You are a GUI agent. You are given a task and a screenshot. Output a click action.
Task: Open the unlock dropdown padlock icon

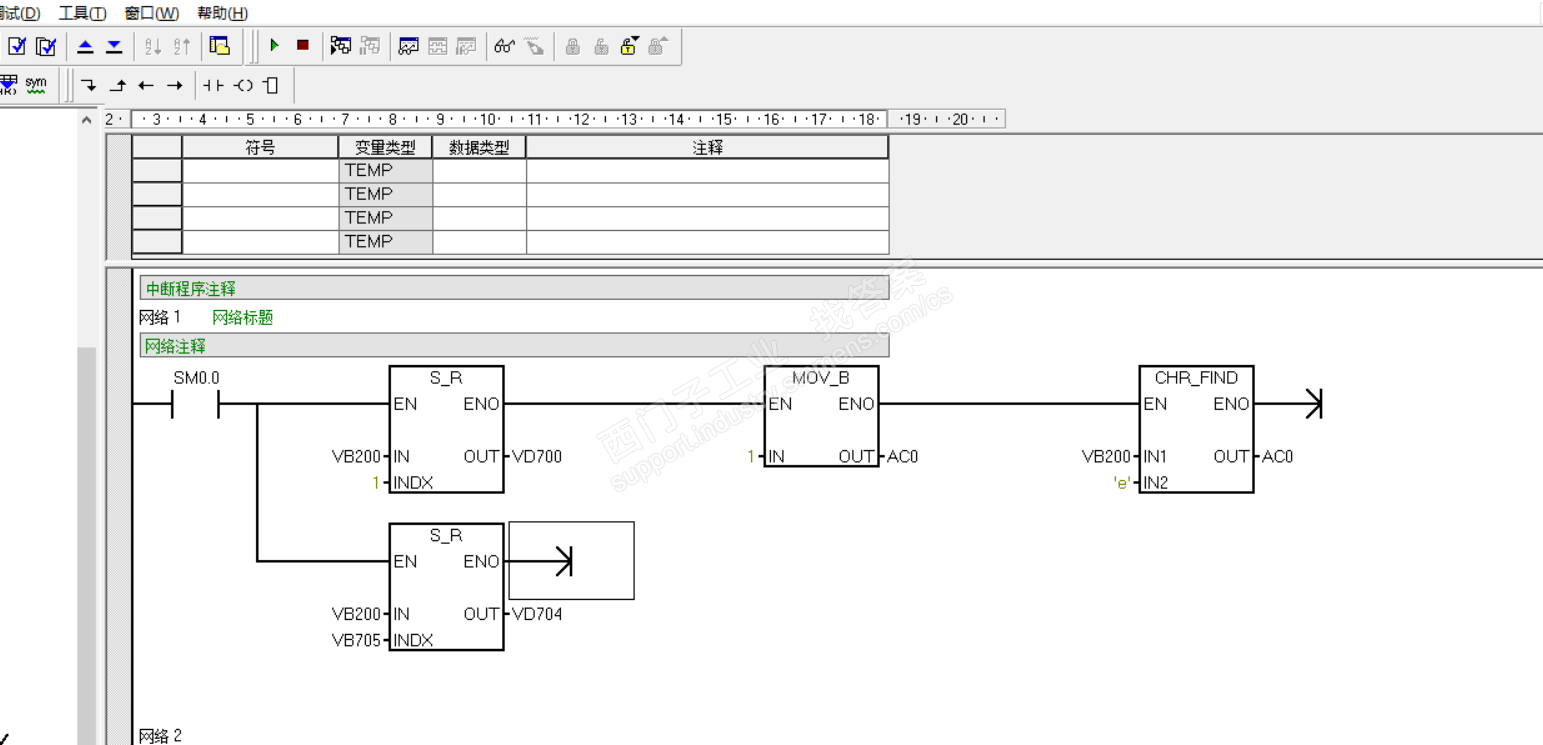pyautogui.click(x=629, y=46)
